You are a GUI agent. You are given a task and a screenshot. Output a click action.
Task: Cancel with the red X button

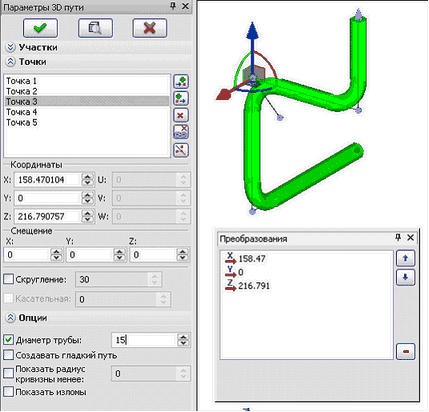pos(150,28)
